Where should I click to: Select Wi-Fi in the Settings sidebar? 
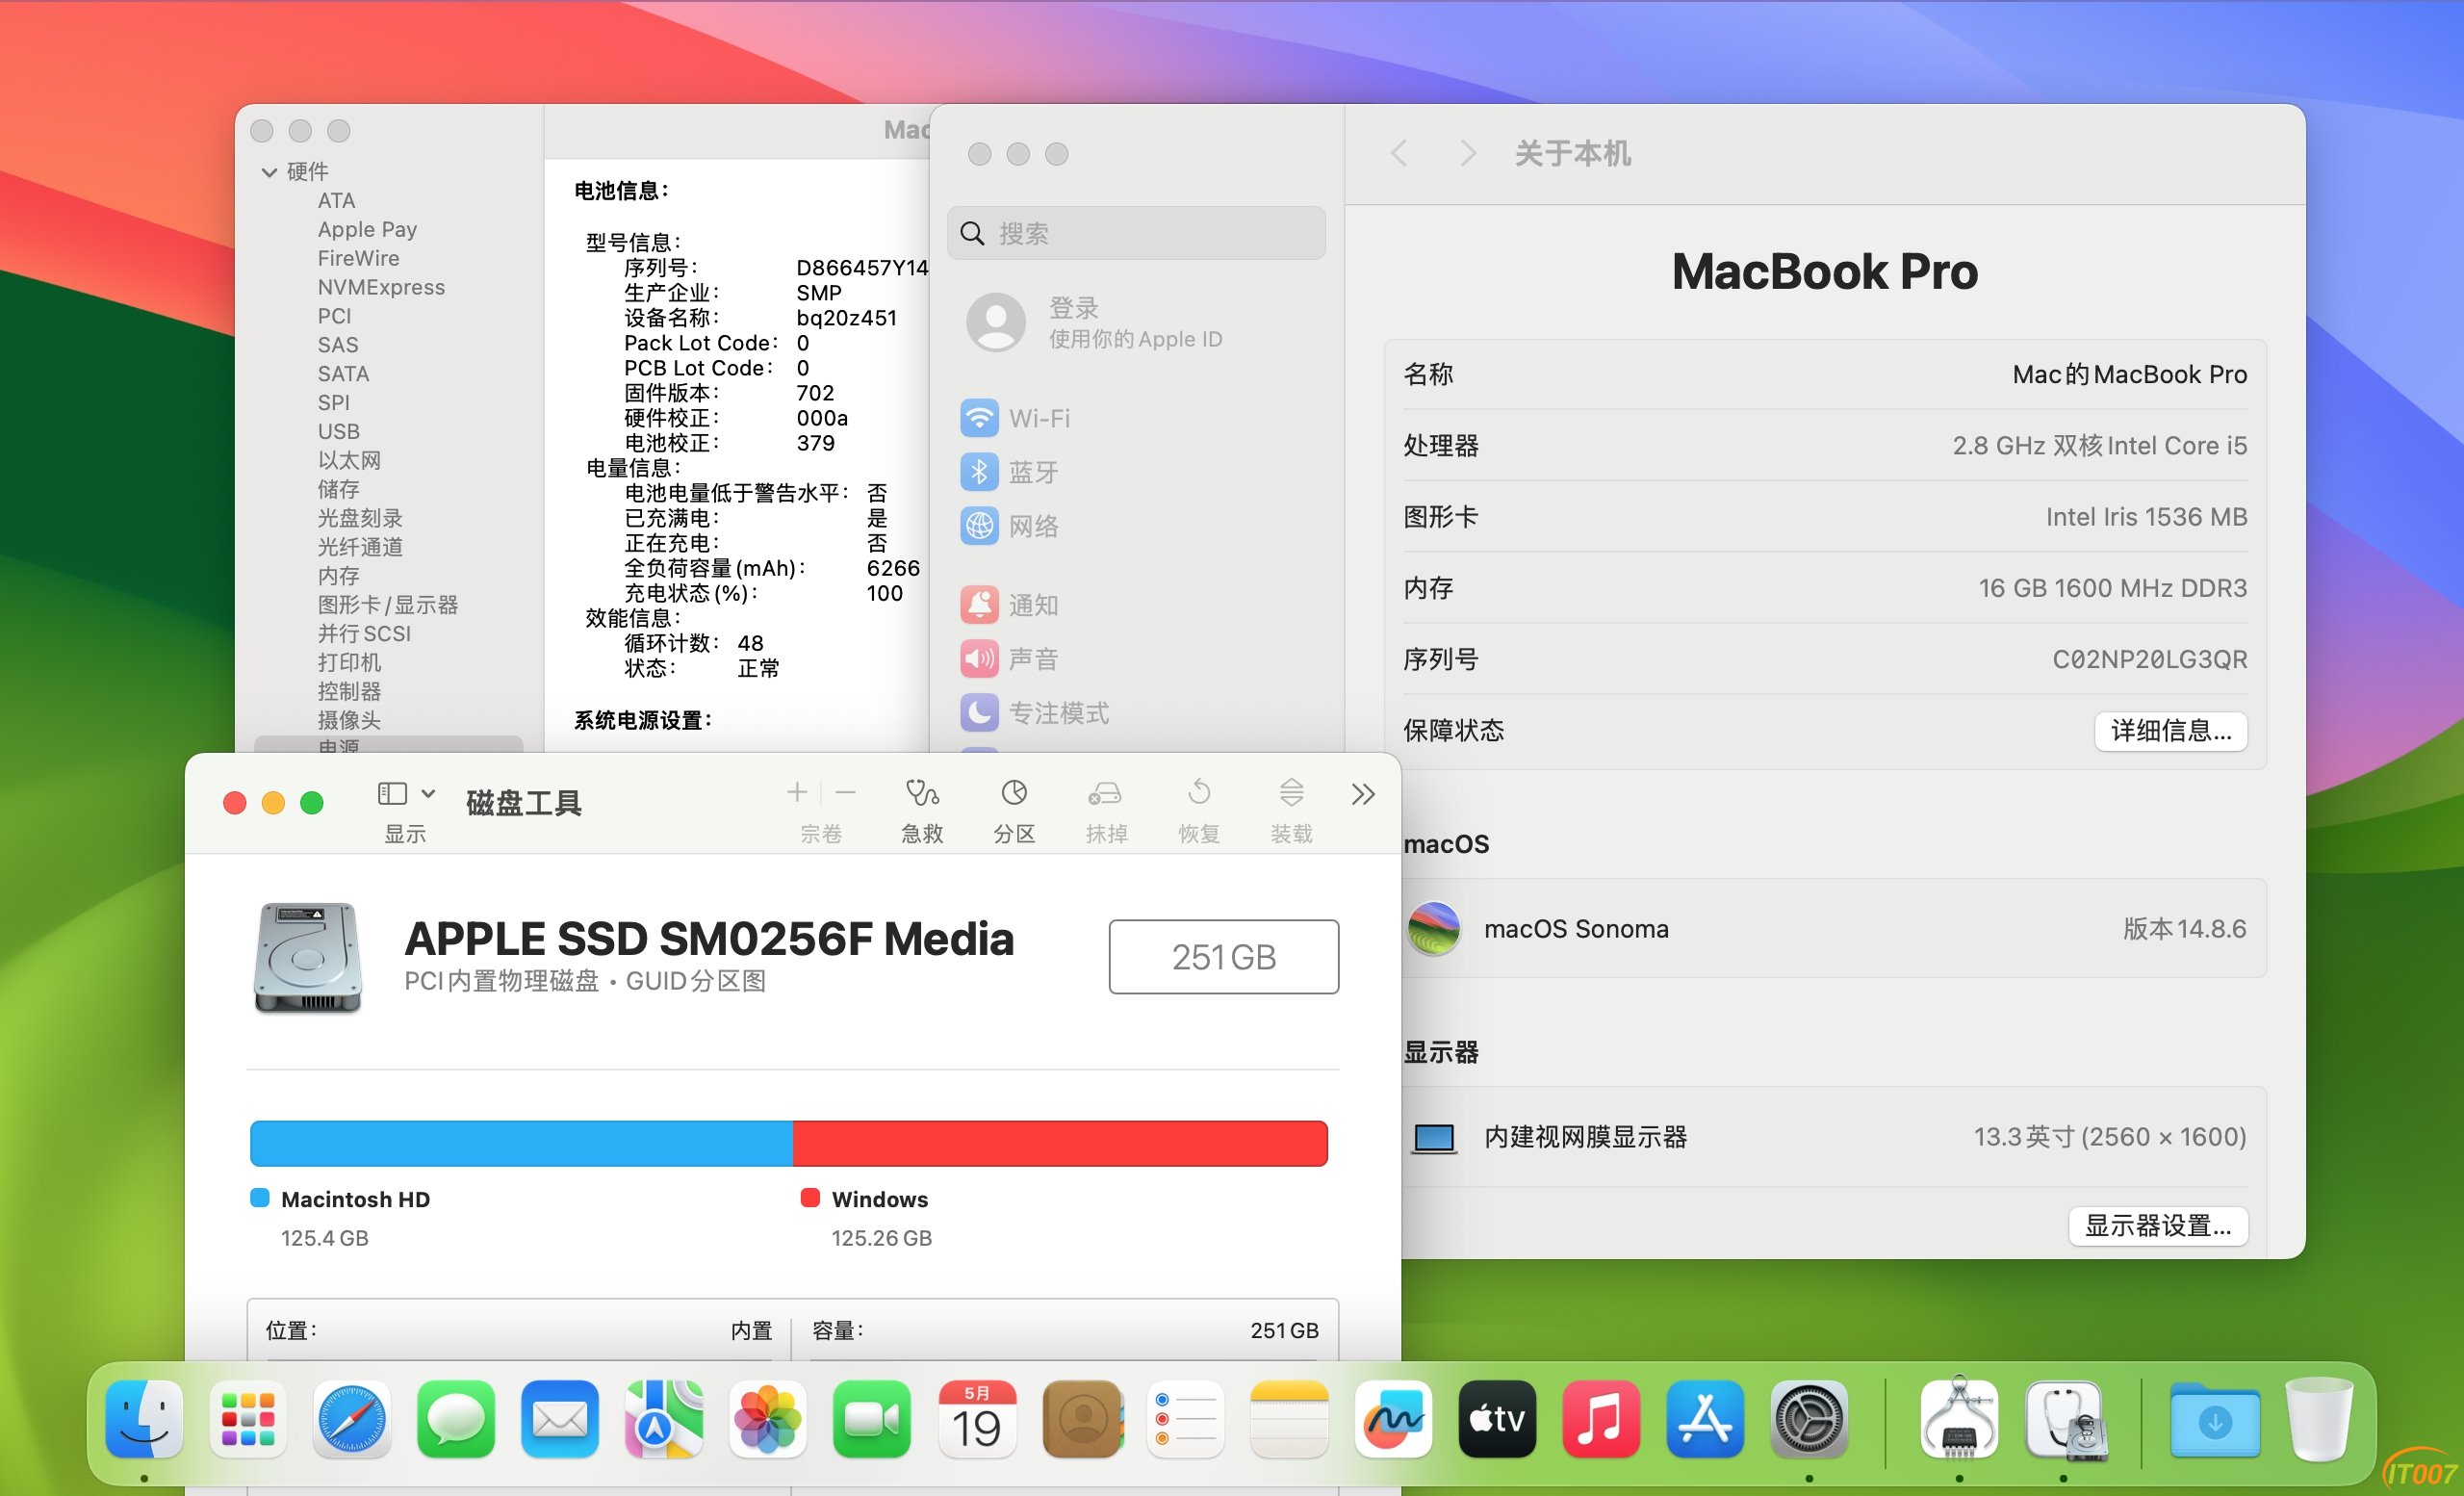tap(1136, 418)
